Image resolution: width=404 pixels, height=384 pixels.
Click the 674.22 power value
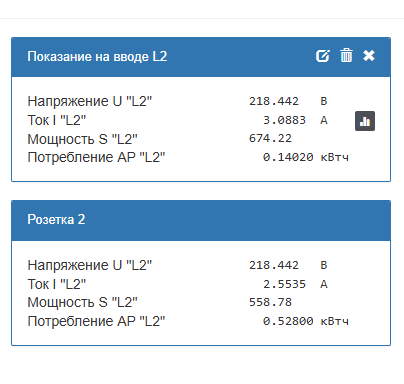pyautogui.click(x=270, y=138)
